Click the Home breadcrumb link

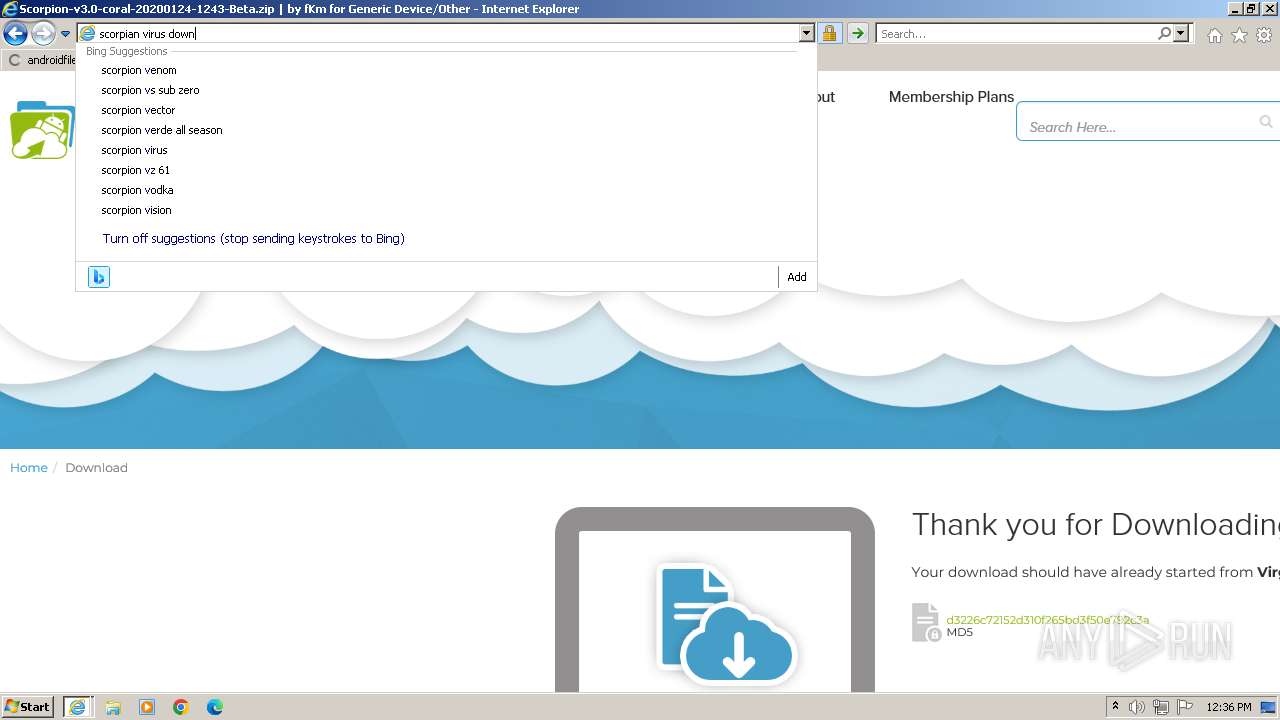(29, 468)
